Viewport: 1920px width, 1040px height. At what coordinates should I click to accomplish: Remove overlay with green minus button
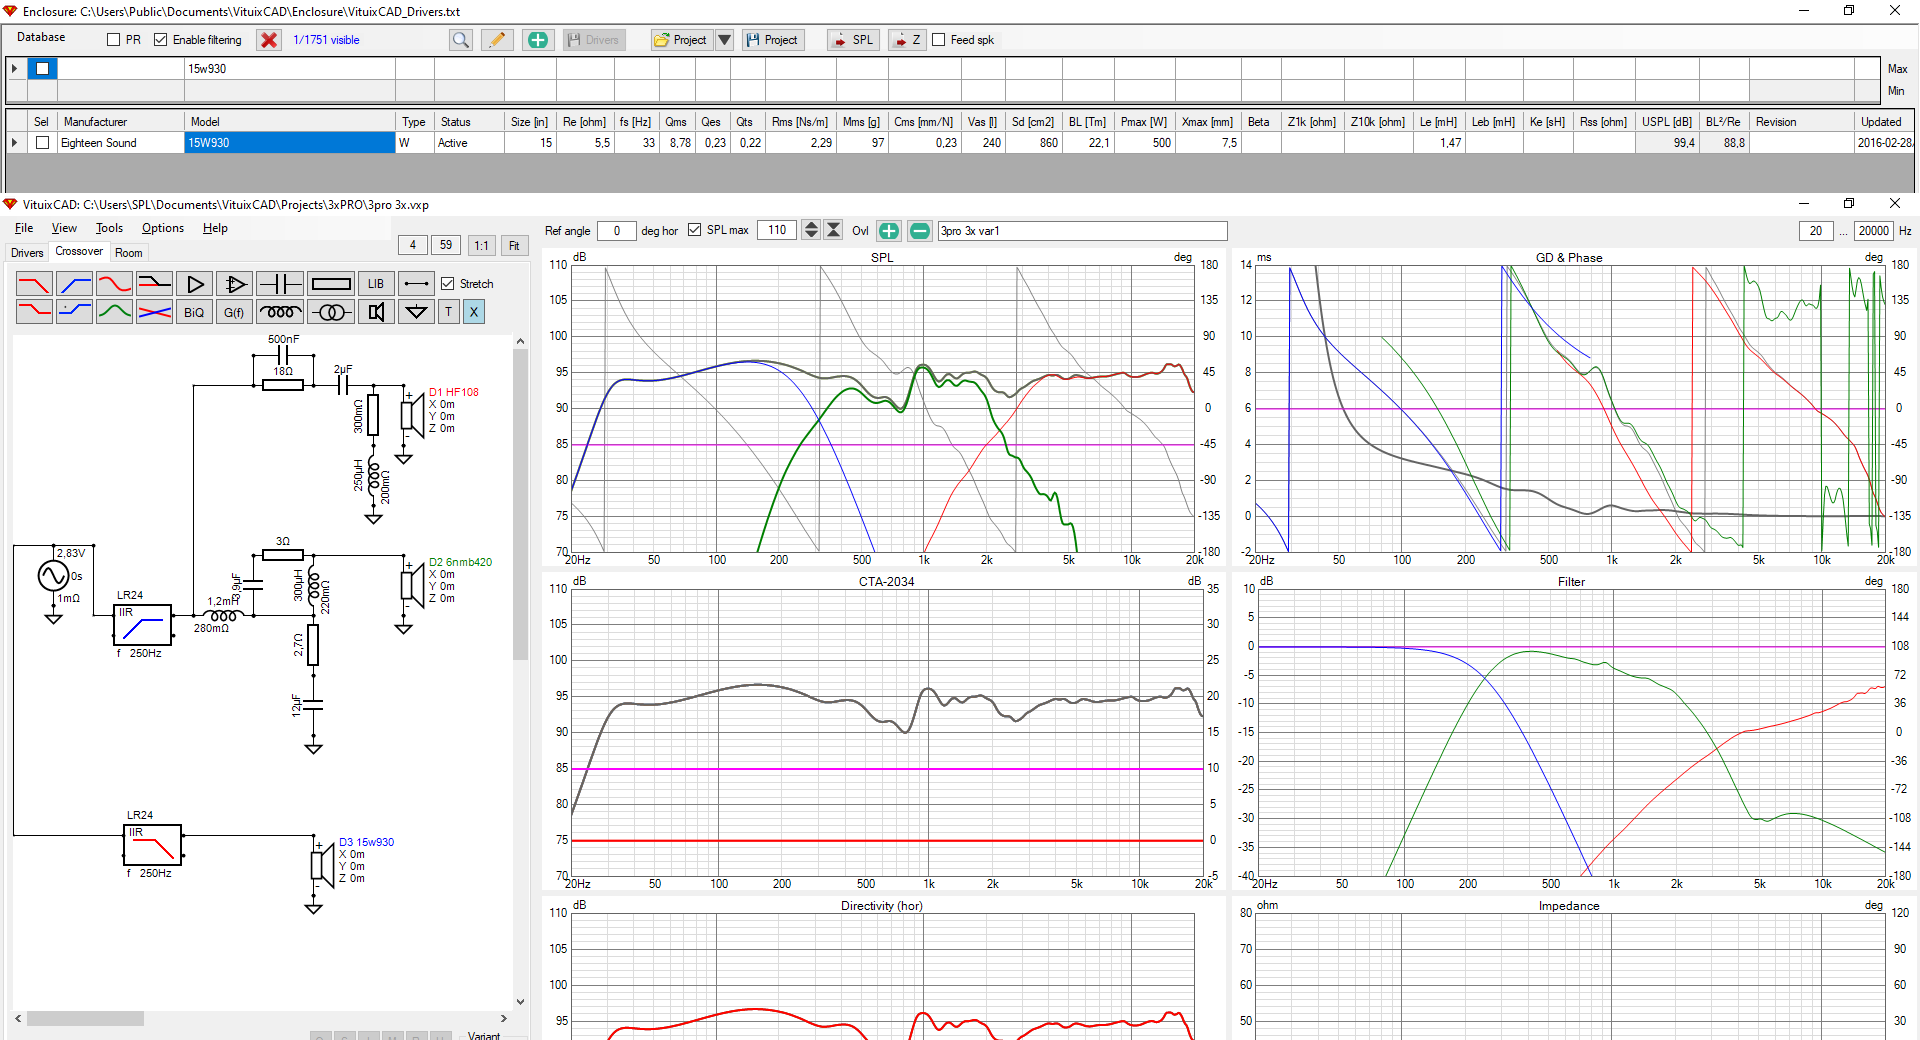(920, 231)
